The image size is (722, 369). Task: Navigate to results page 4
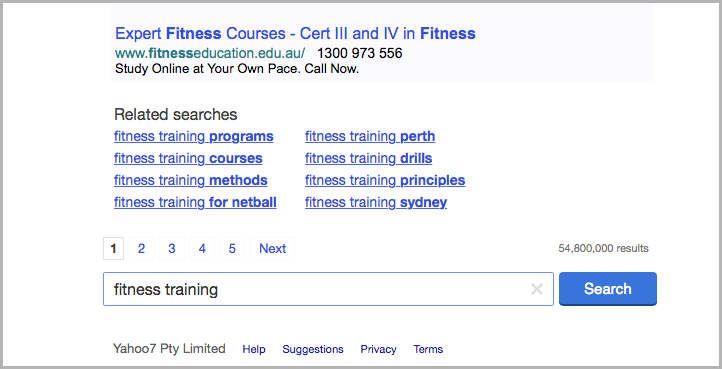(202, 249)
